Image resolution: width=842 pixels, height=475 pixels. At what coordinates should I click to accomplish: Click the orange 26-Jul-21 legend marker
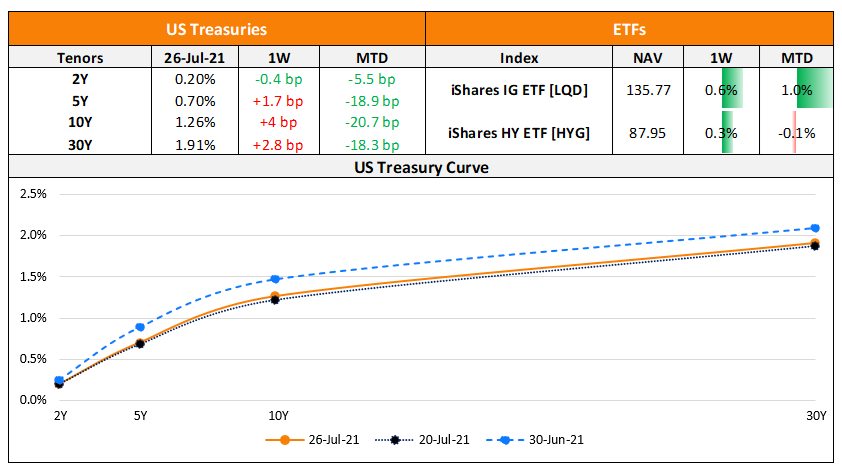pyautogui.click(x=285, y=438)
